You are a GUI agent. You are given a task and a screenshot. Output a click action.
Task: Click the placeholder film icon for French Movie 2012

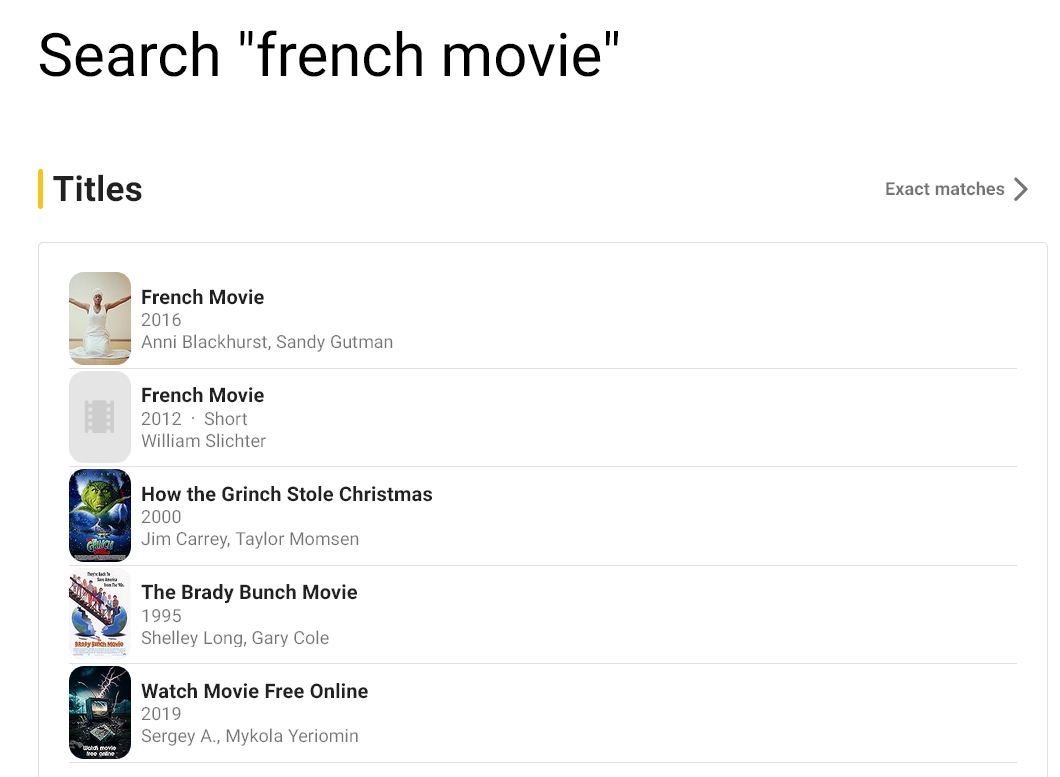tap(100, 417)
